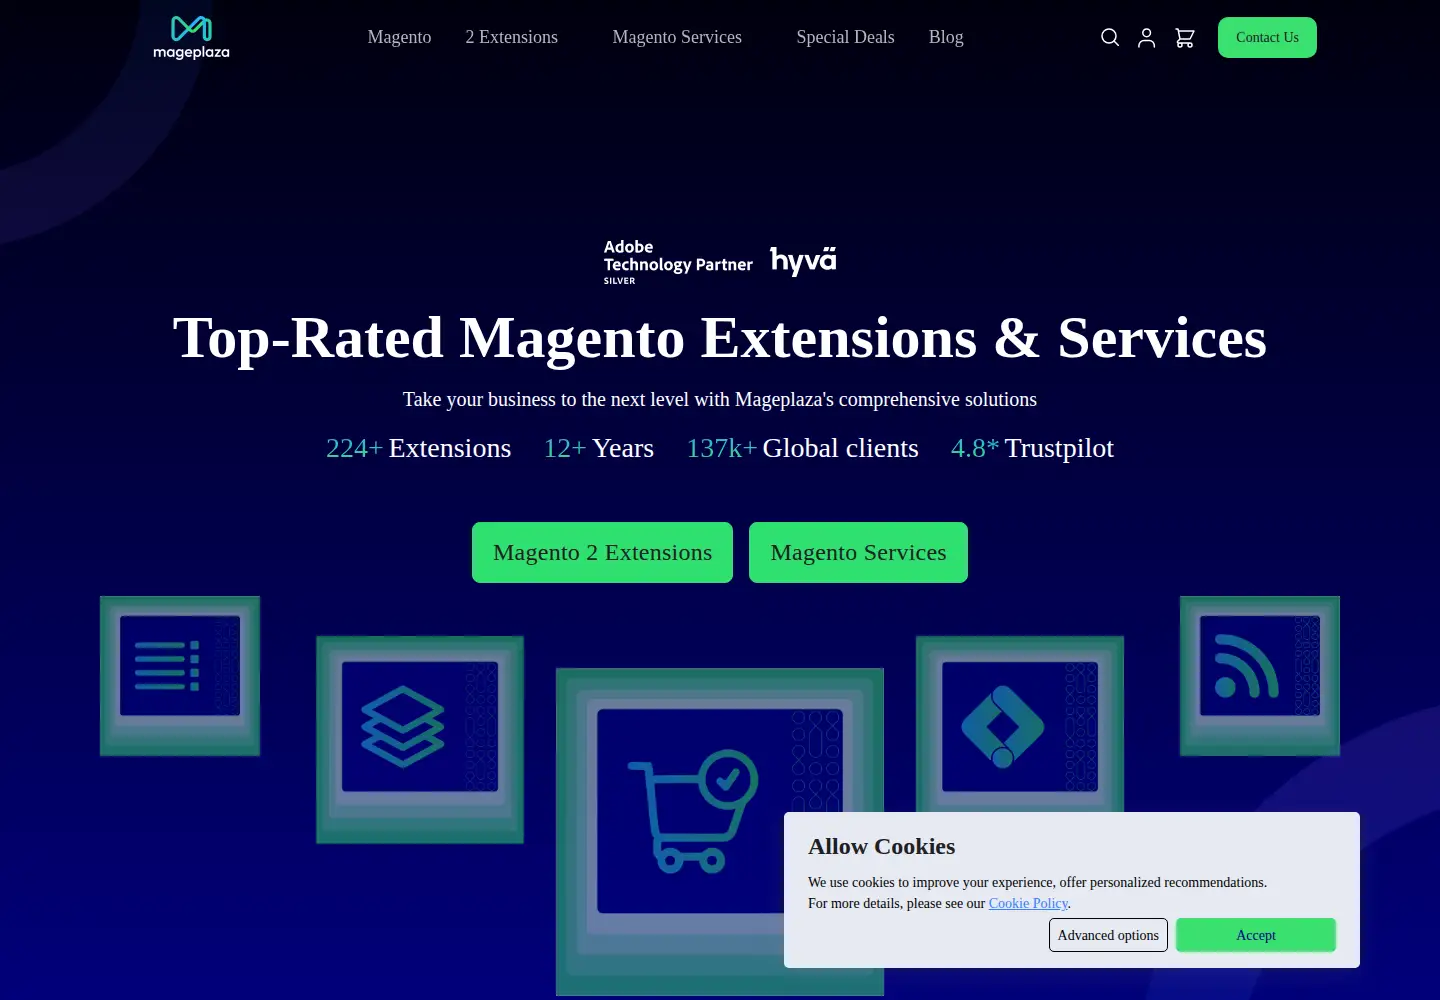Image resolution: width=1440 pixels, height=1000 pixels.
Task: Open the shopping cart icon
Action: (x=1185, y=38)
